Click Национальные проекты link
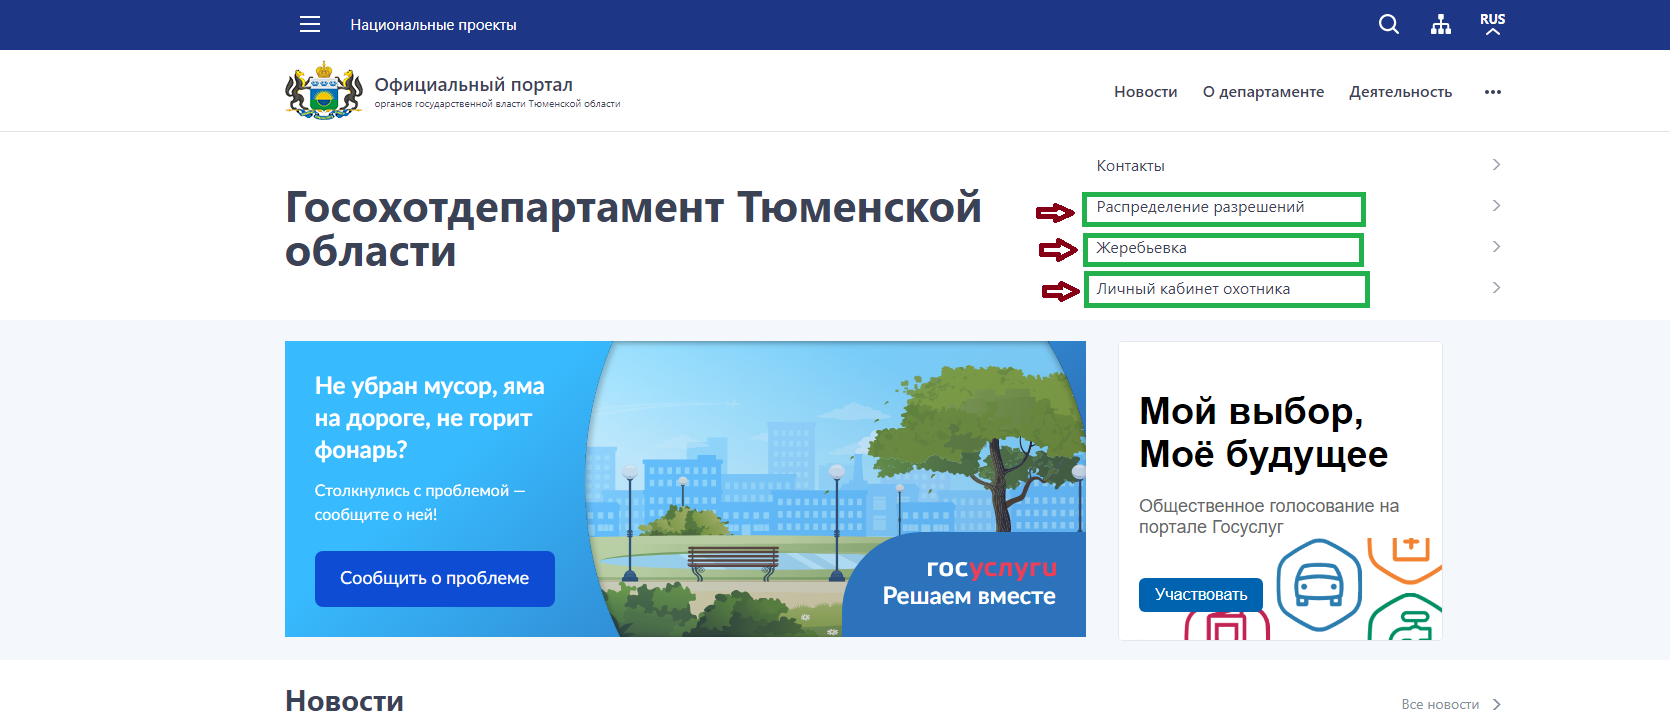 pos(433,25)
